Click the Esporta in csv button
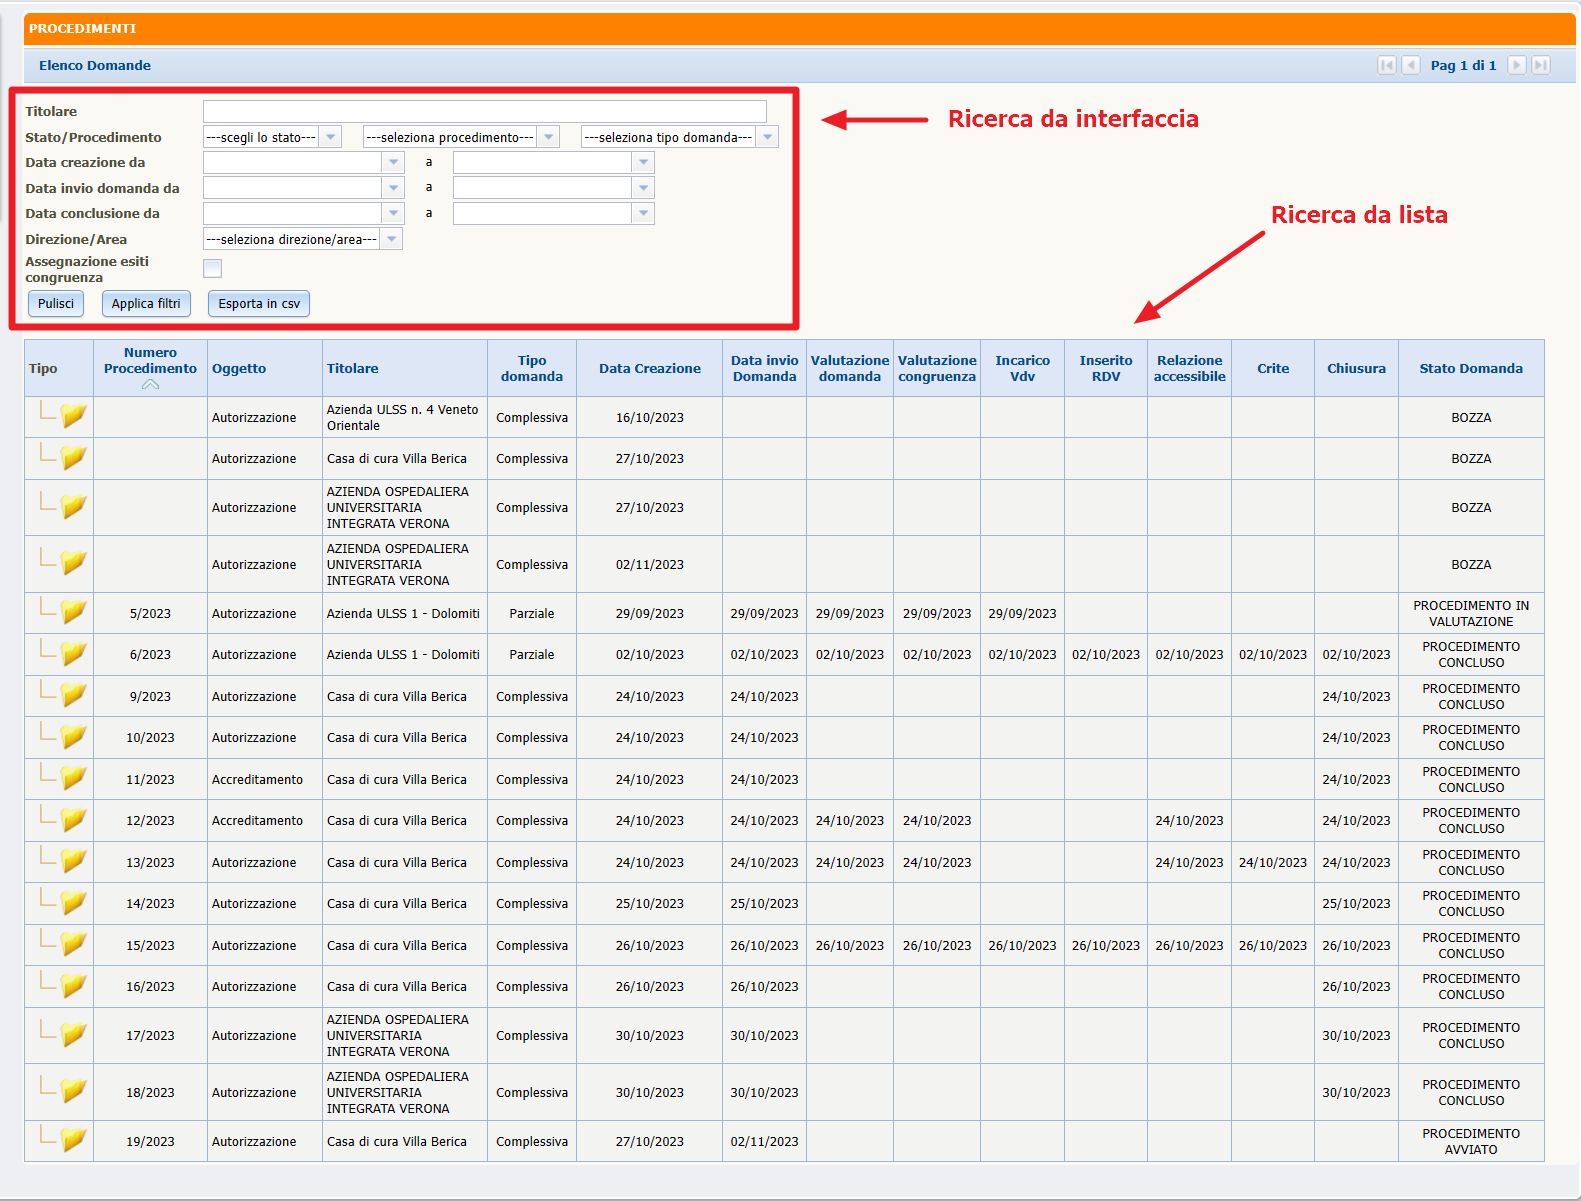 coord(259,304)
